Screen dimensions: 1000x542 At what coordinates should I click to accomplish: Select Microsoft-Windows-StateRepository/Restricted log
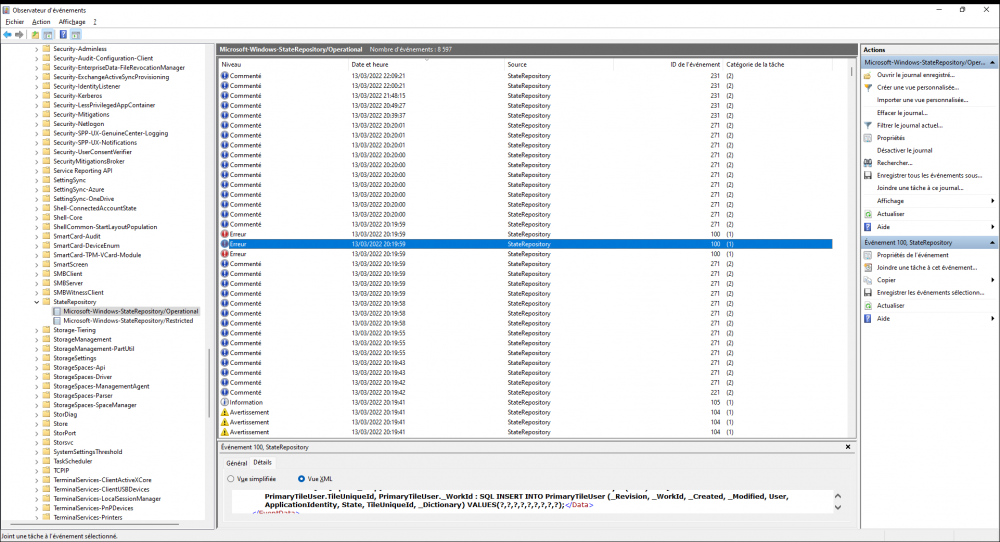127,320
